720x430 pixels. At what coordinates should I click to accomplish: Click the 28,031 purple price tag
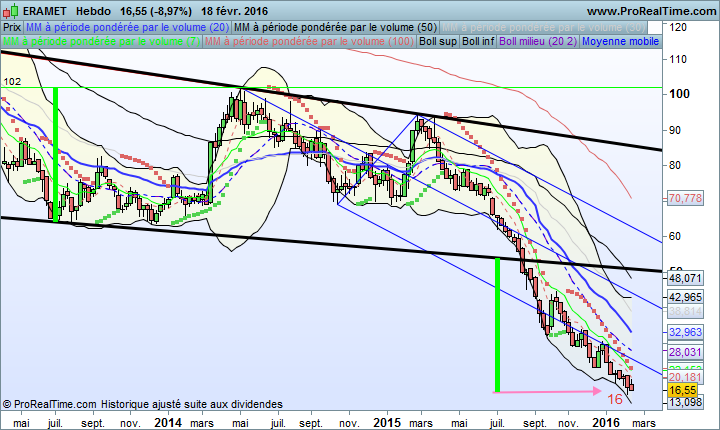pyautogui.click(x=685, y=352)
